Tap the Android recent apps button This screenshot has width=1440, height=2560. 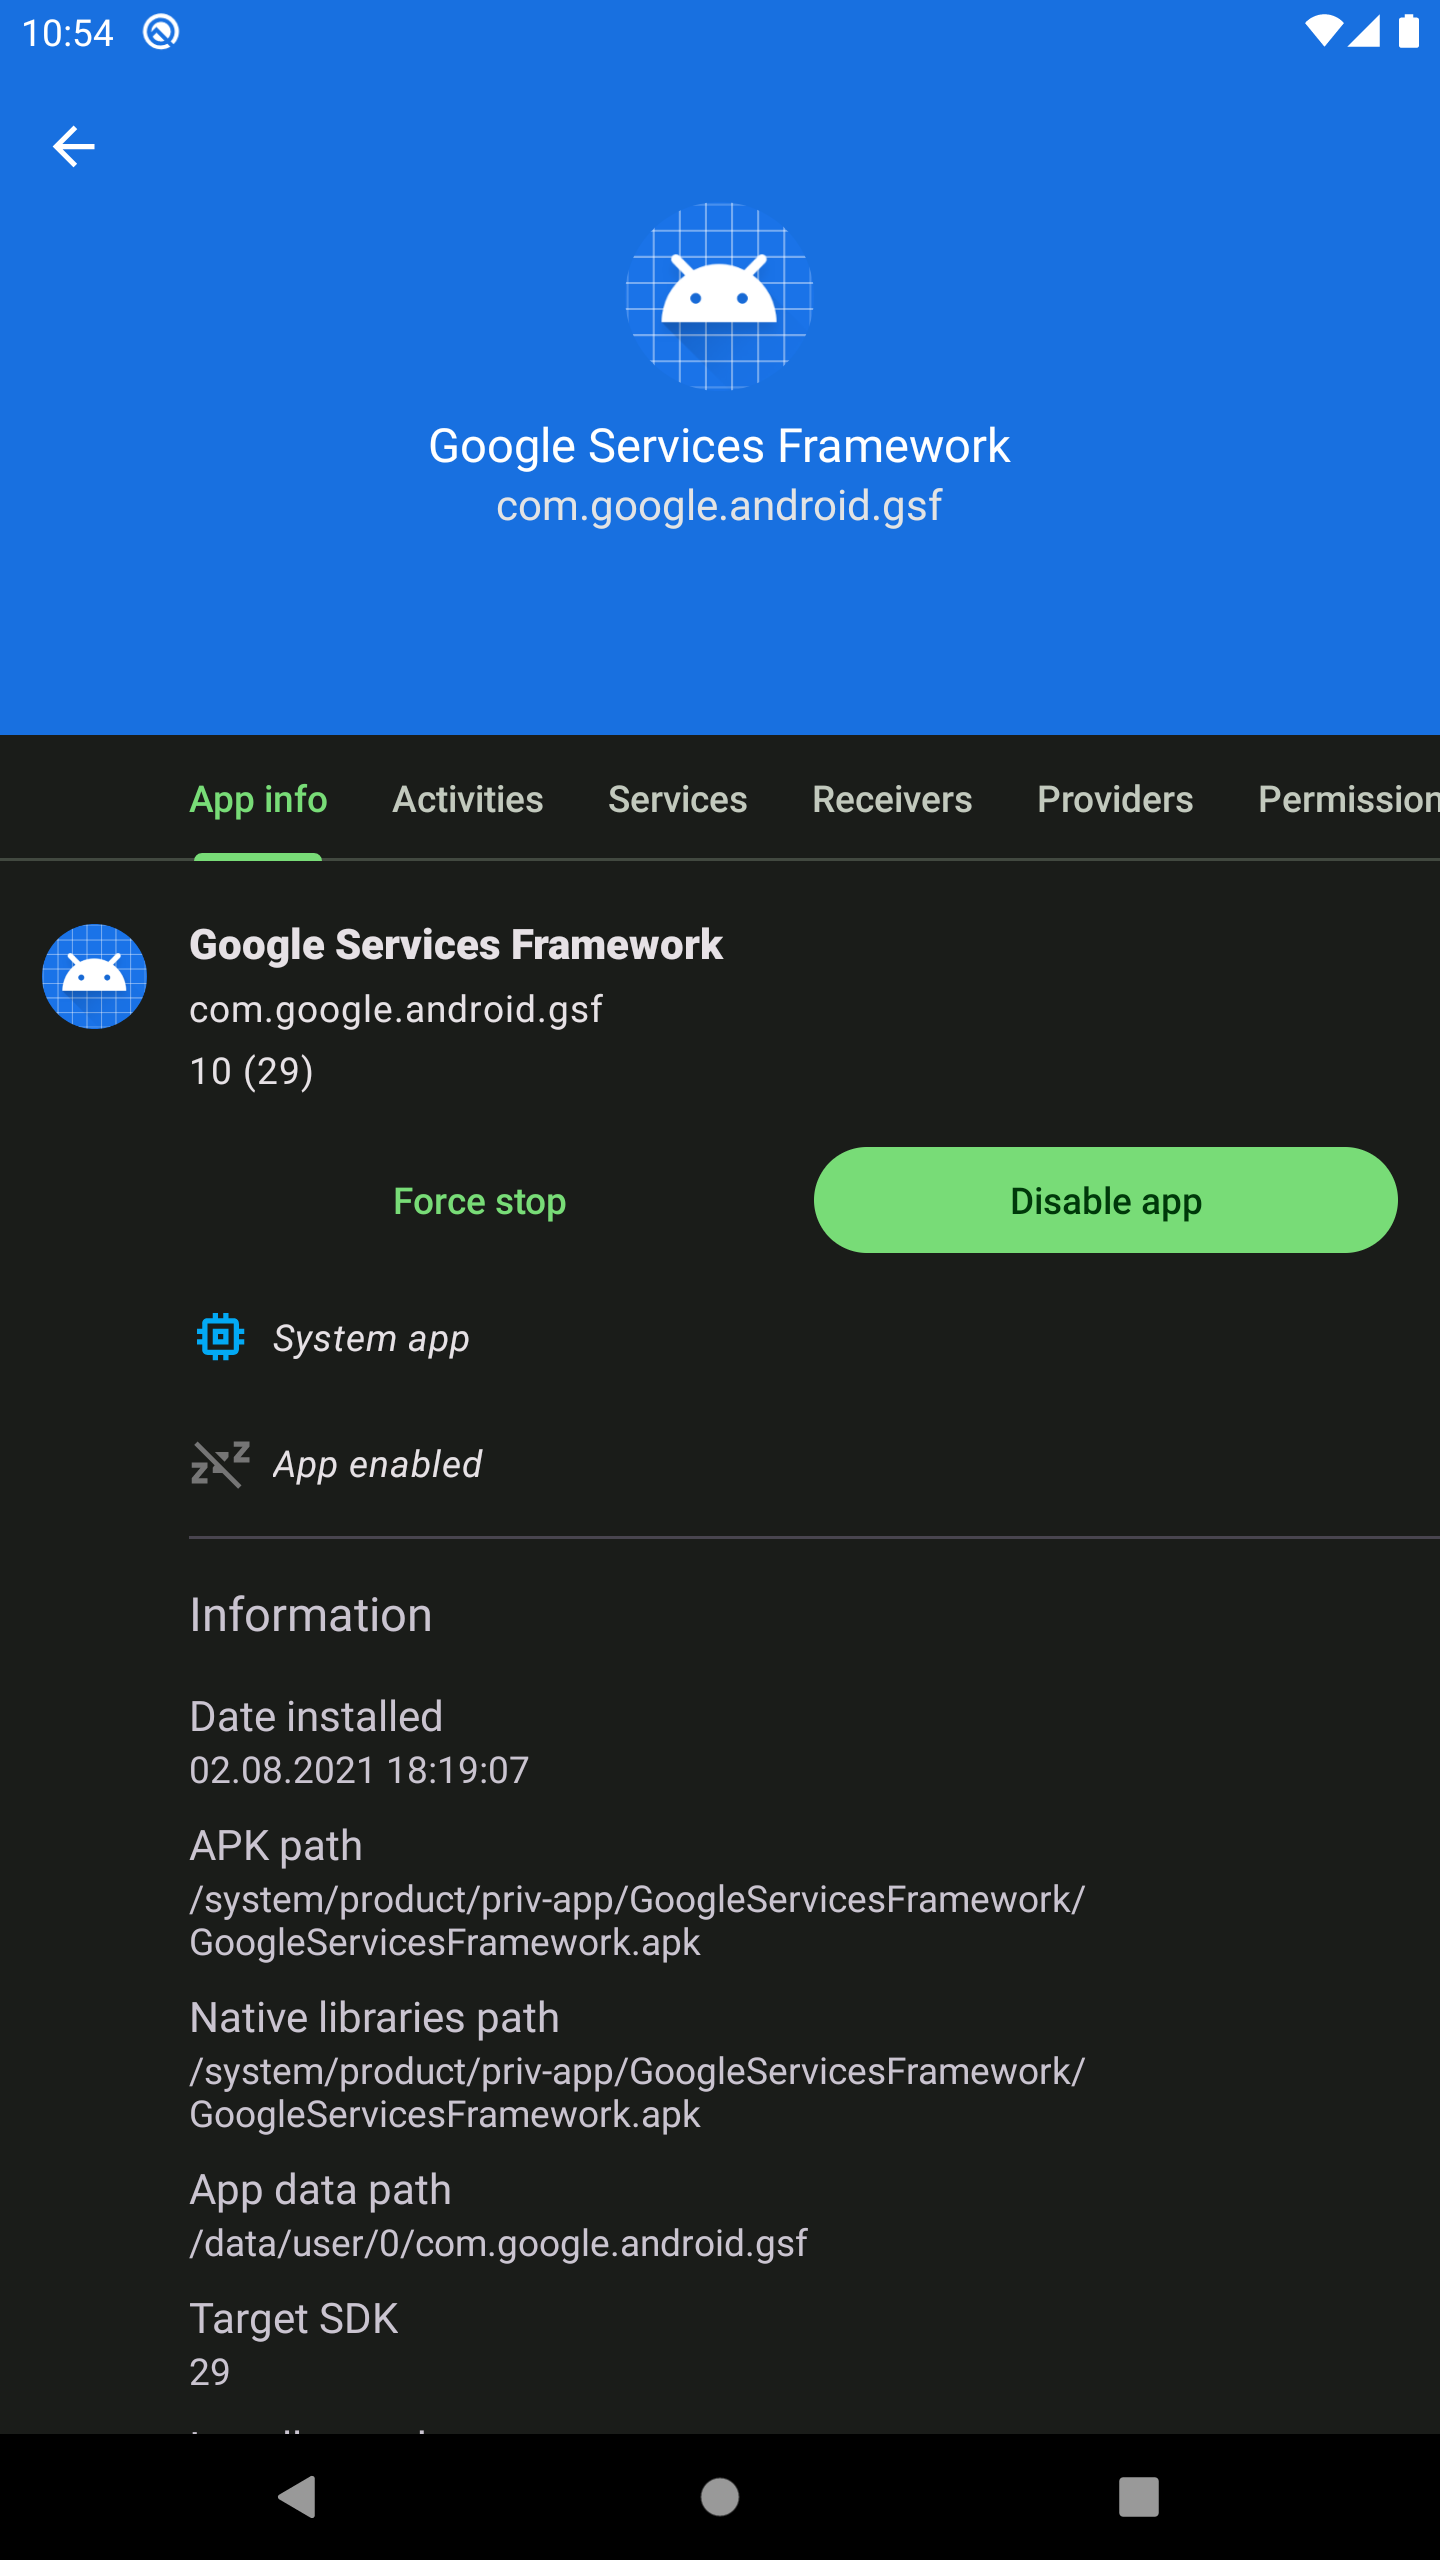coord(1139,2497)
